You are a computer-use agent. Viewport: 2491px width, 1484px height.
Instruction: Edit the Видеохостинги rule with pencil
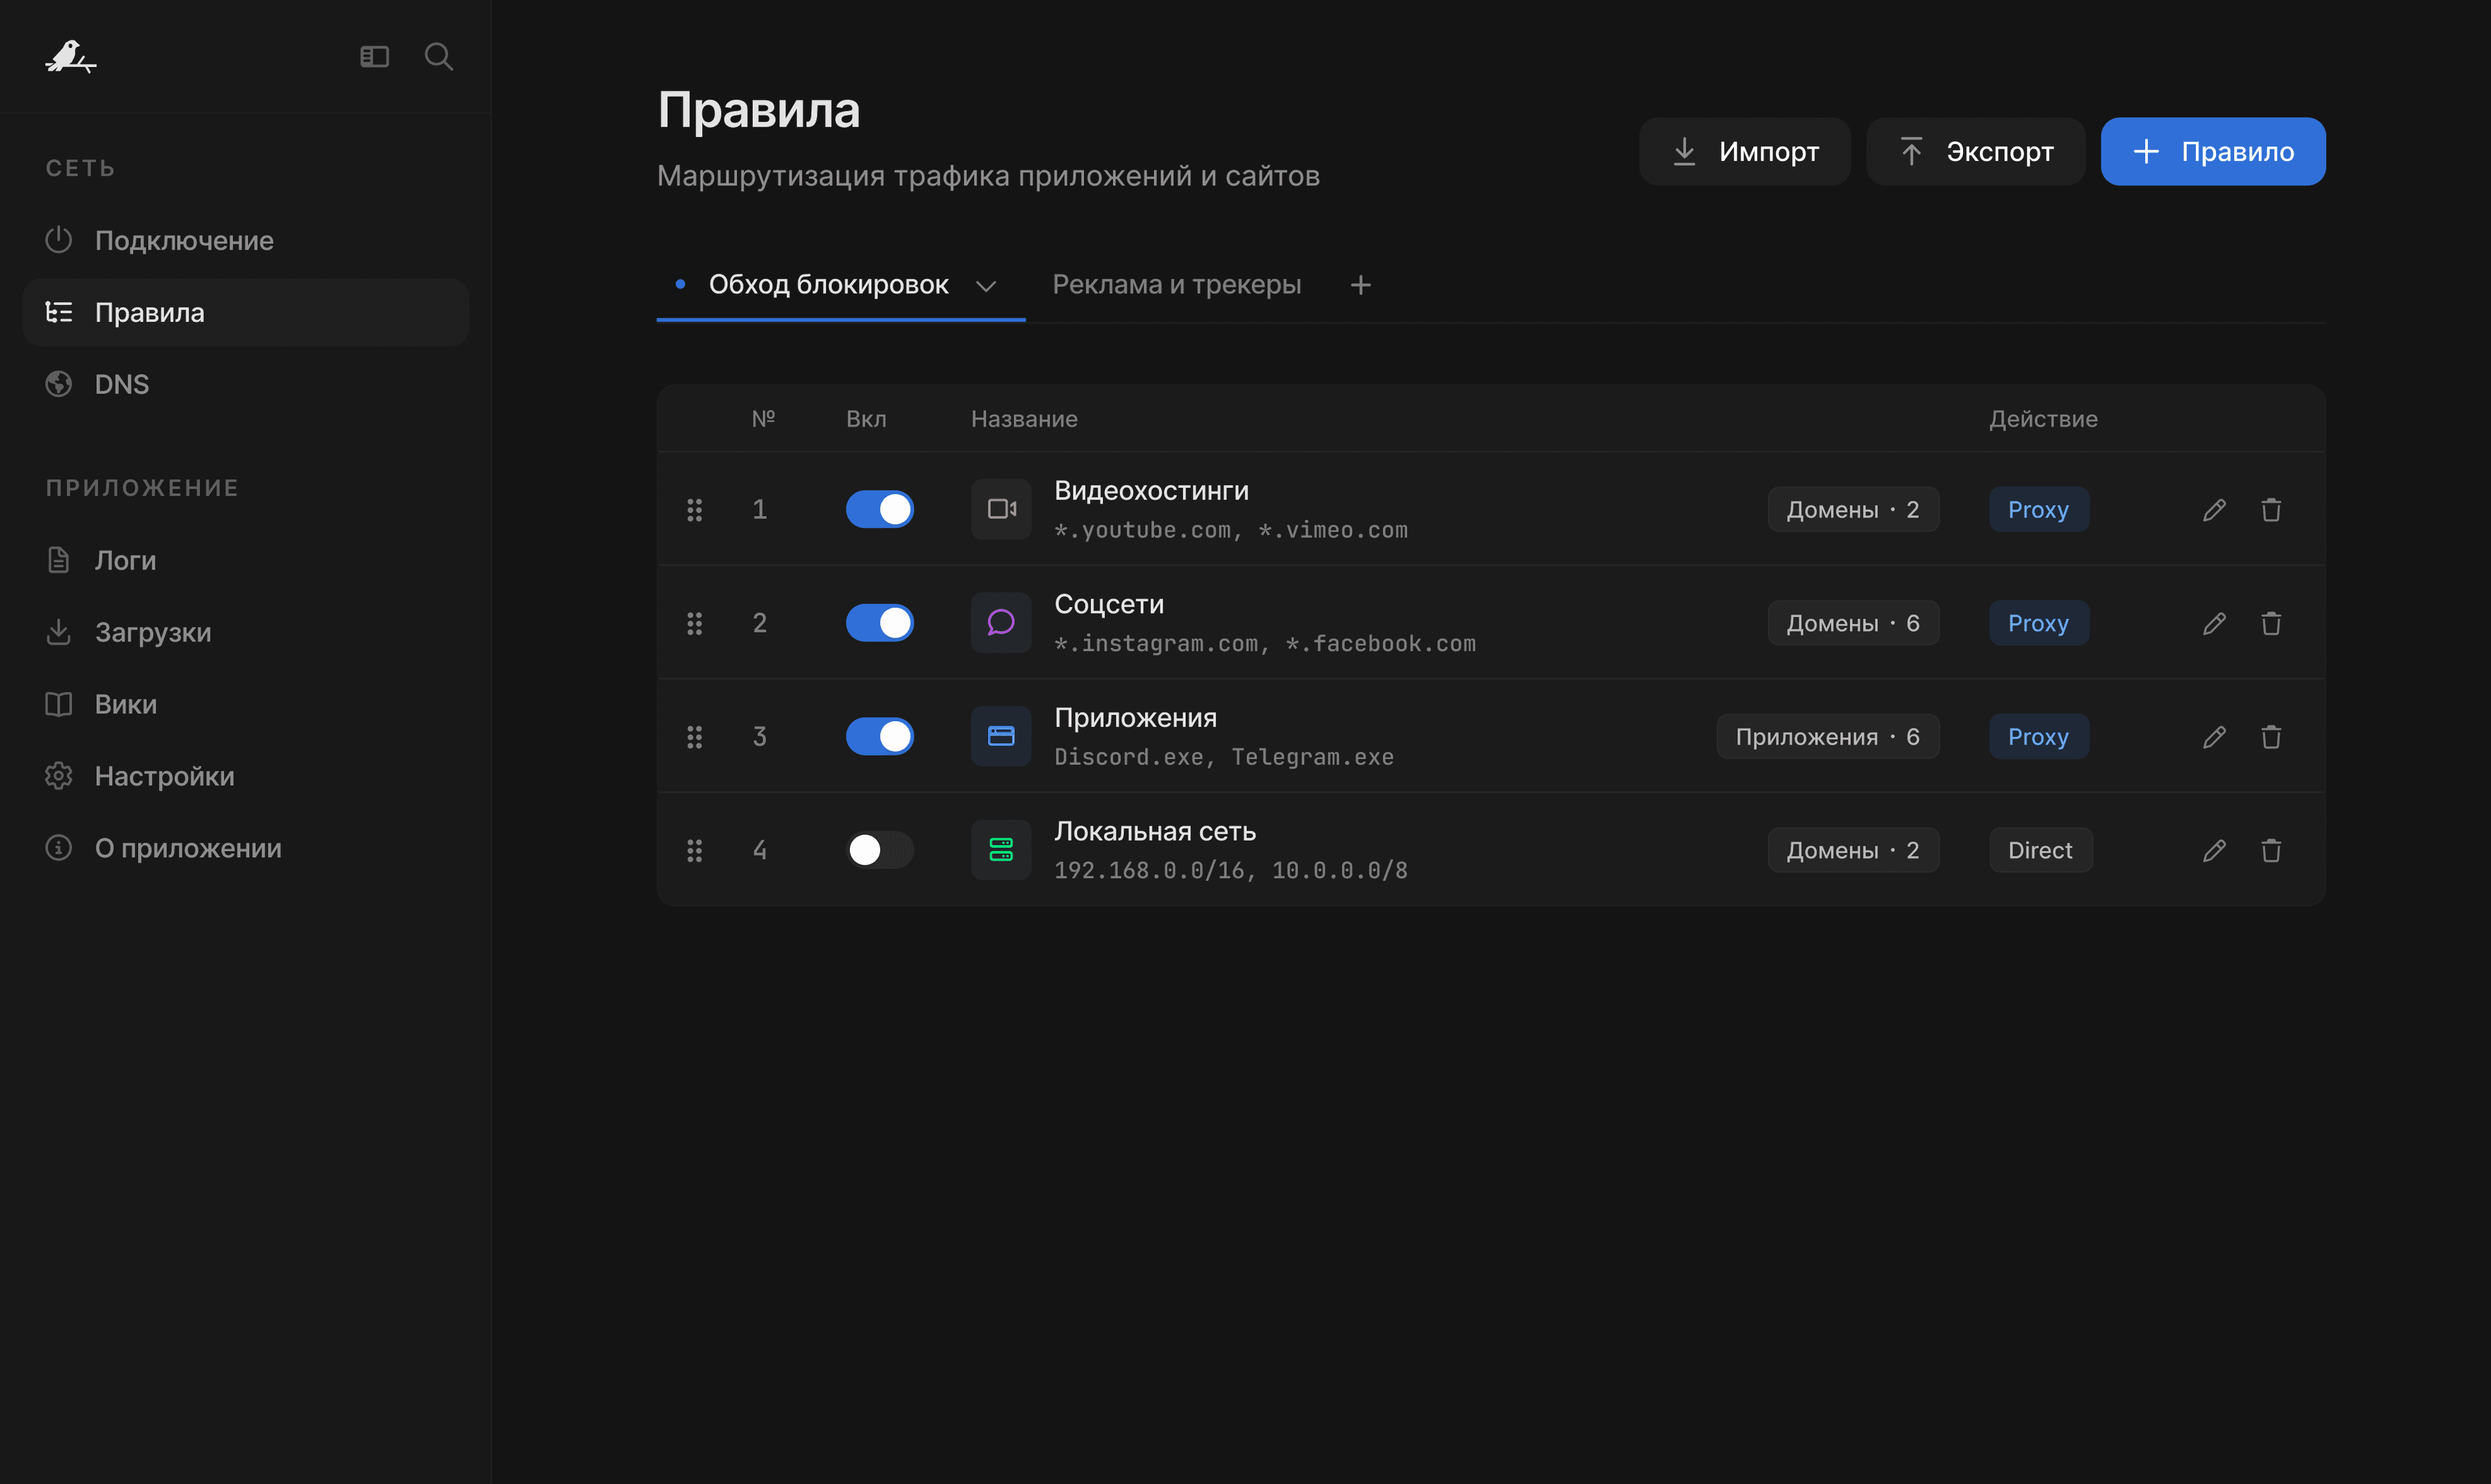[2214, 510]
